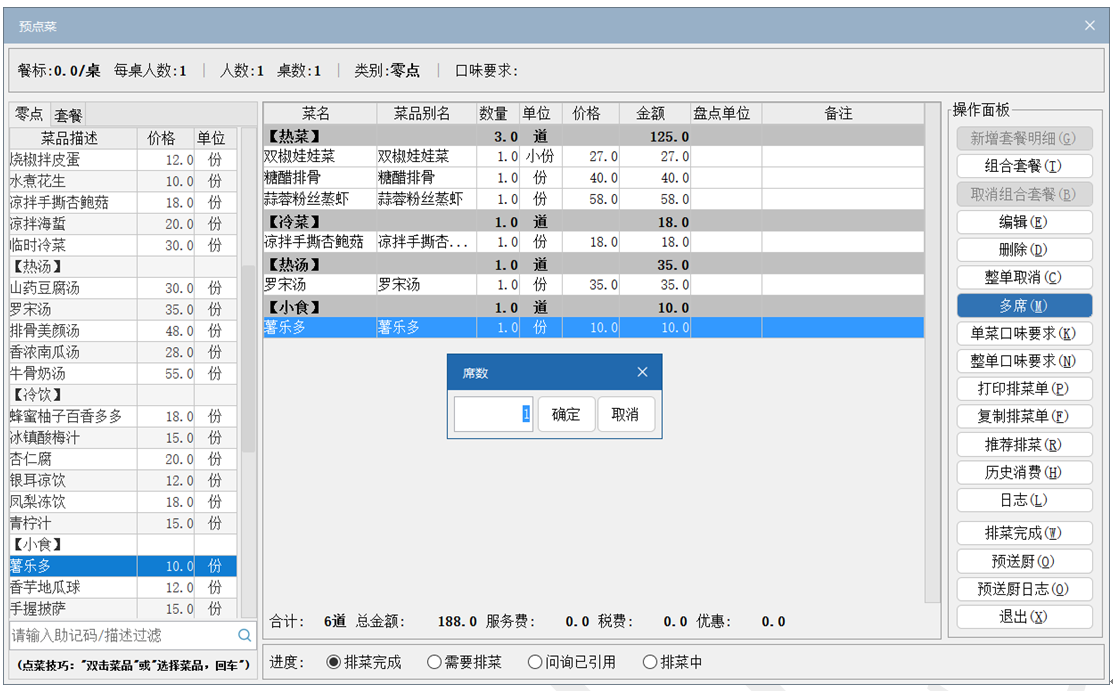Click the 备注 column header
1113x691 pixels.
tap(843, 114)
